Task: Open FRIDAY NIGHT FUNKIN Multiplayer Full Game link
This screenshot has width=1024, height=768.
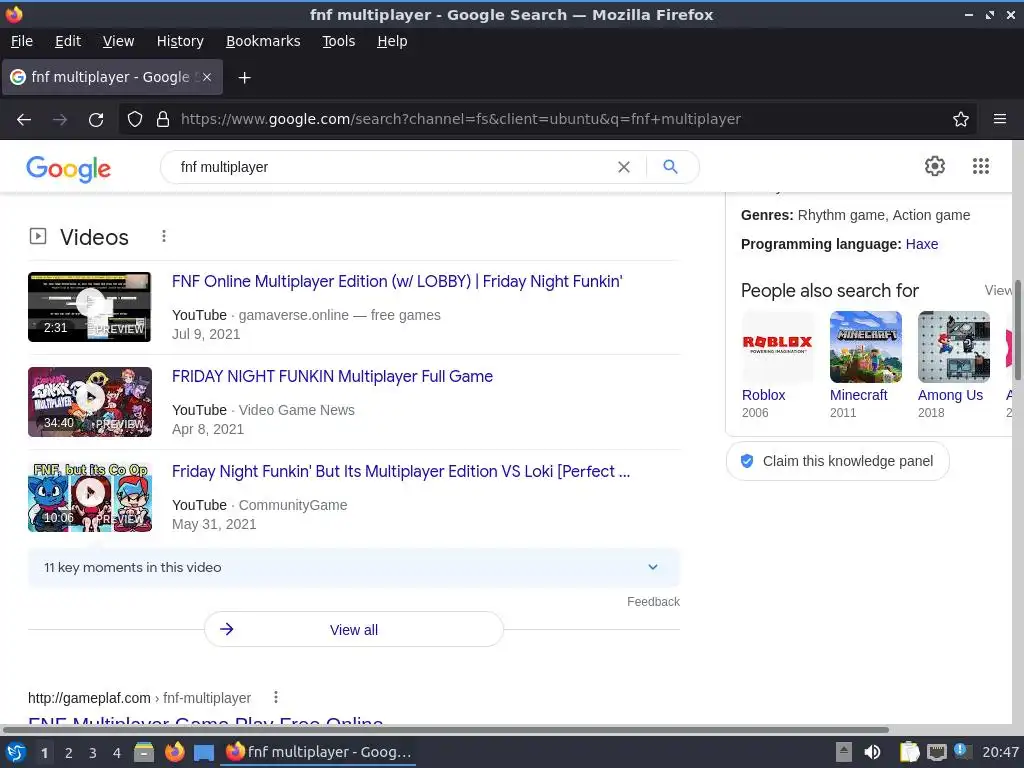Action: click(332, 377)
